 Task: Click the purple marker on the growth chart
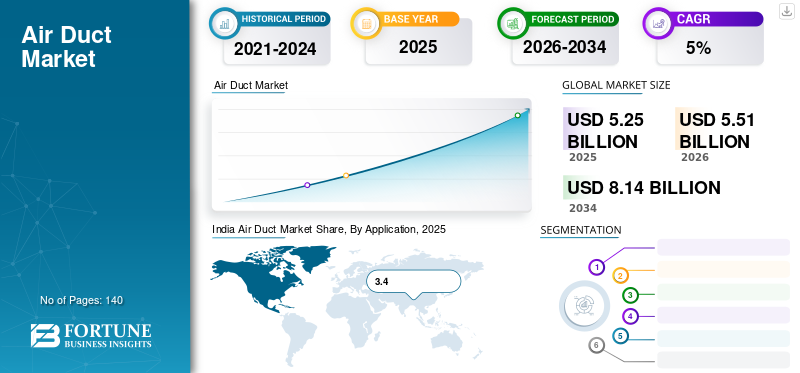(307, 185)
